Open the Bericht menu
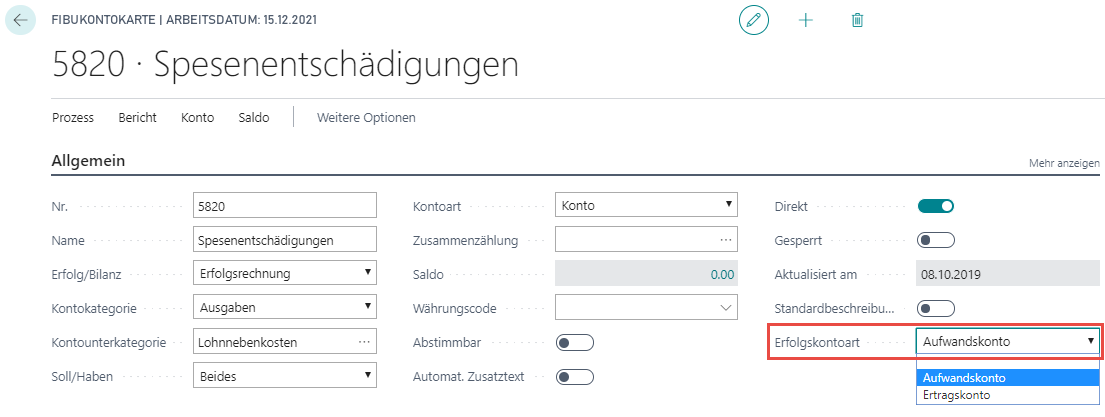Image resolution: width=1105 pixels, height=417 pixels. pyautogui.click(x=137, y=118)
